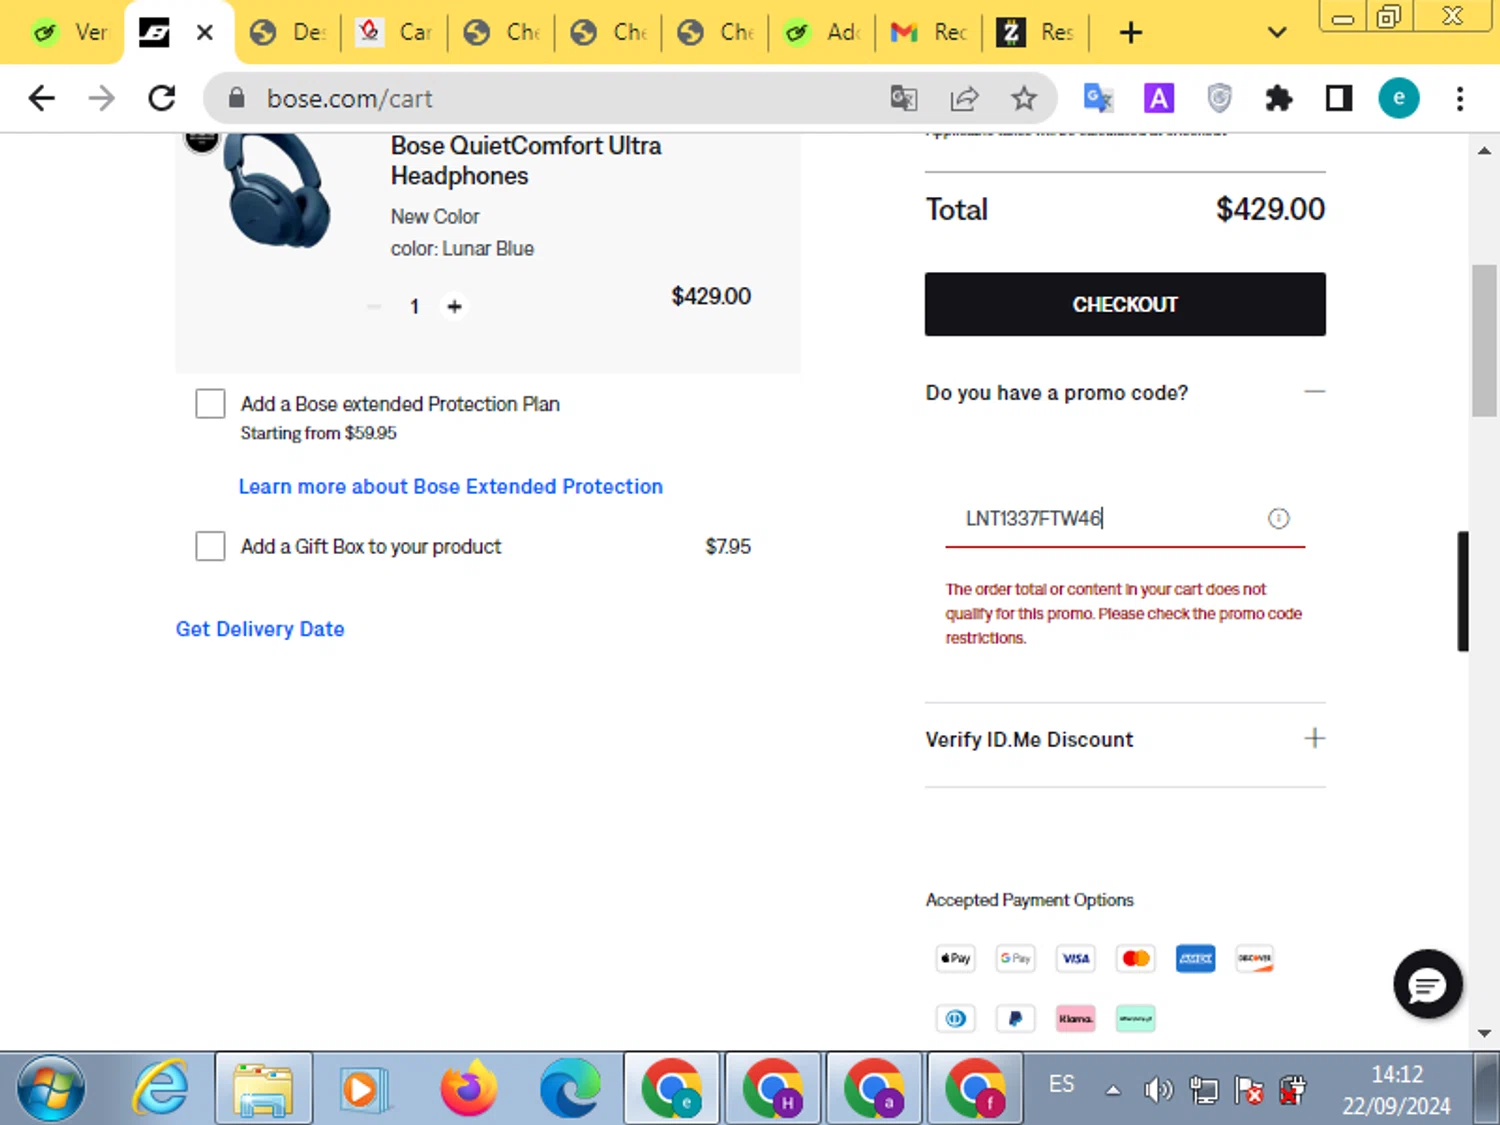This screenshot has width=1500, height=1125.
Task: Reload the Bose cart page
Action: click(x=162, y=98)
